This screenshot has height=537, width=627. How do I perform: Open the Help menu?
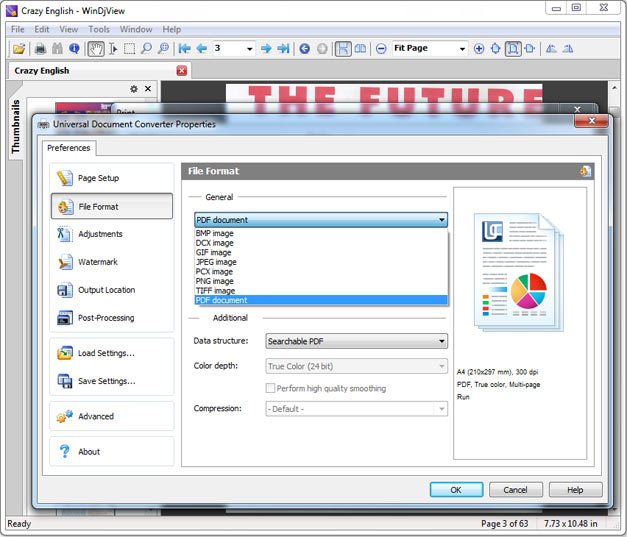[172, 29]
